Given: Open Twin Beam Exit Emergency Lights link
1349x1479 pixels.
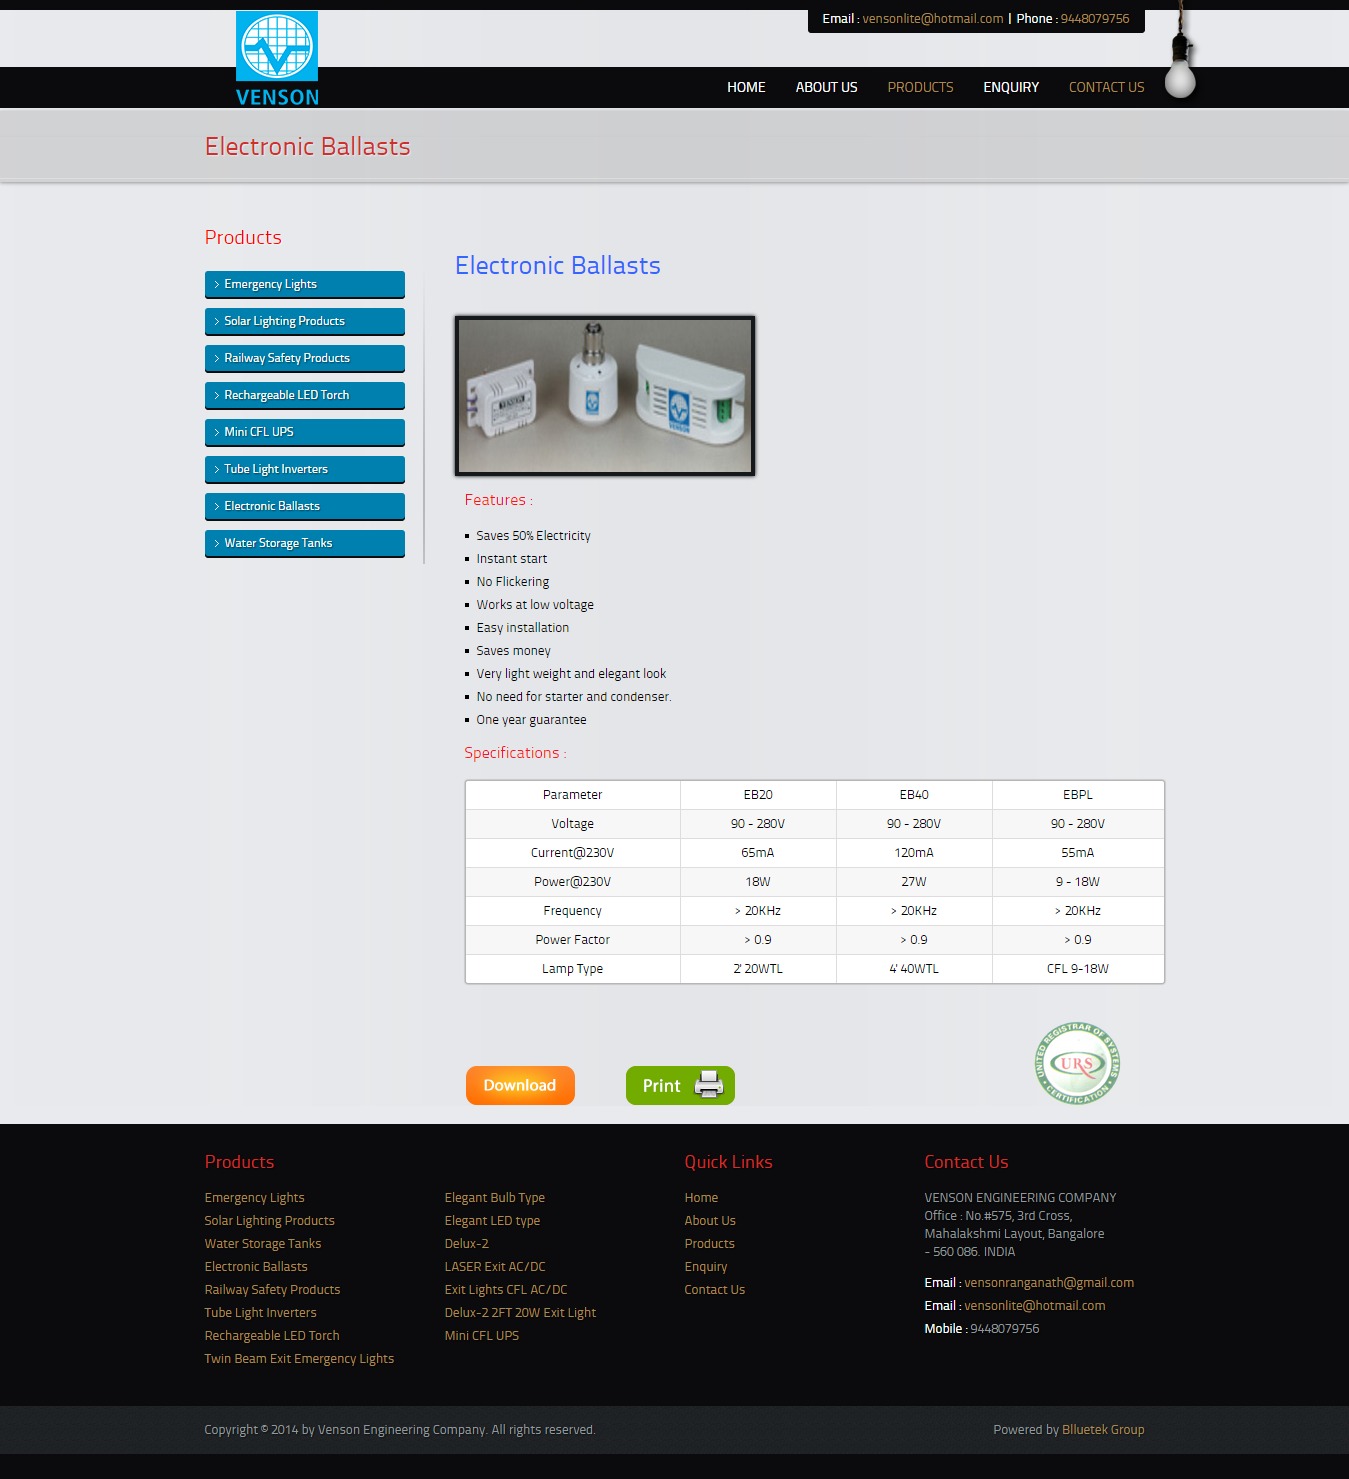Looking at the screenshot, I should click(299, 1358).
